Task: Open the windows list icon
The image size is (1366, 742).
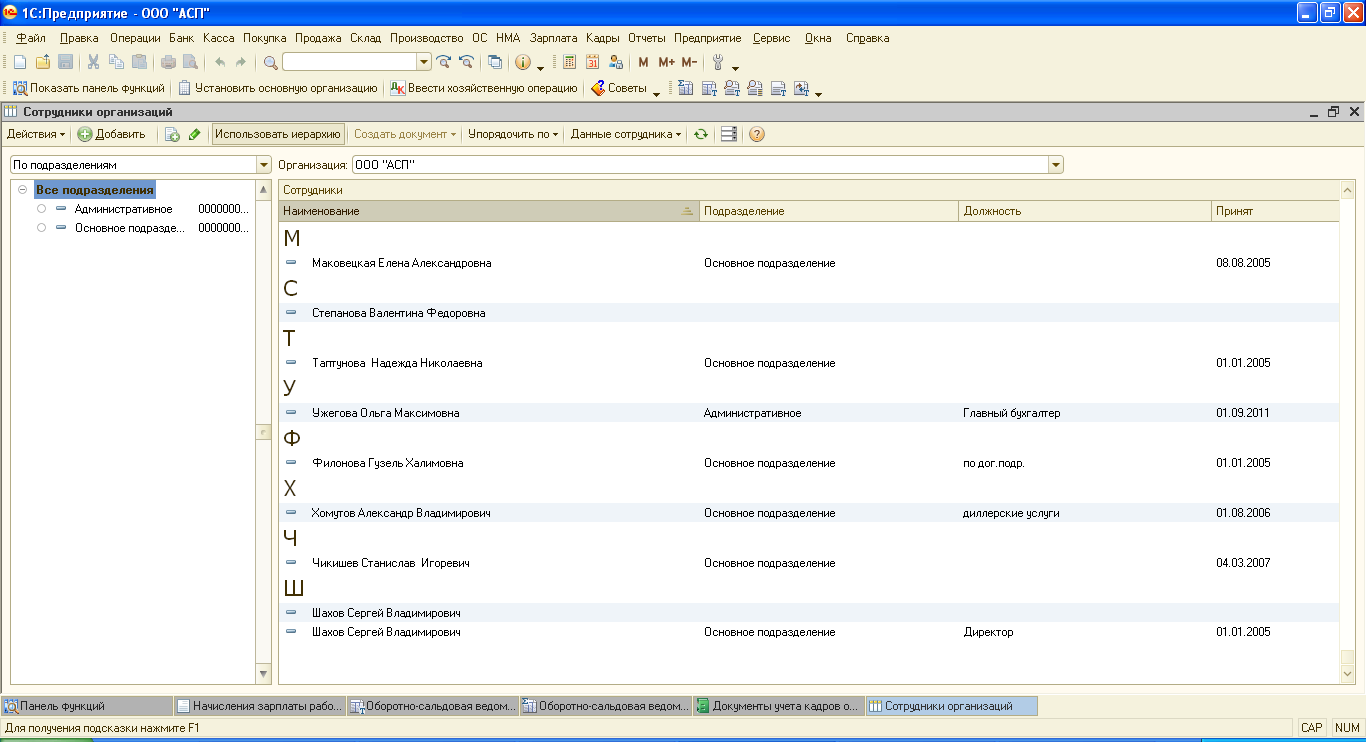Action: (x=495, y=62)
